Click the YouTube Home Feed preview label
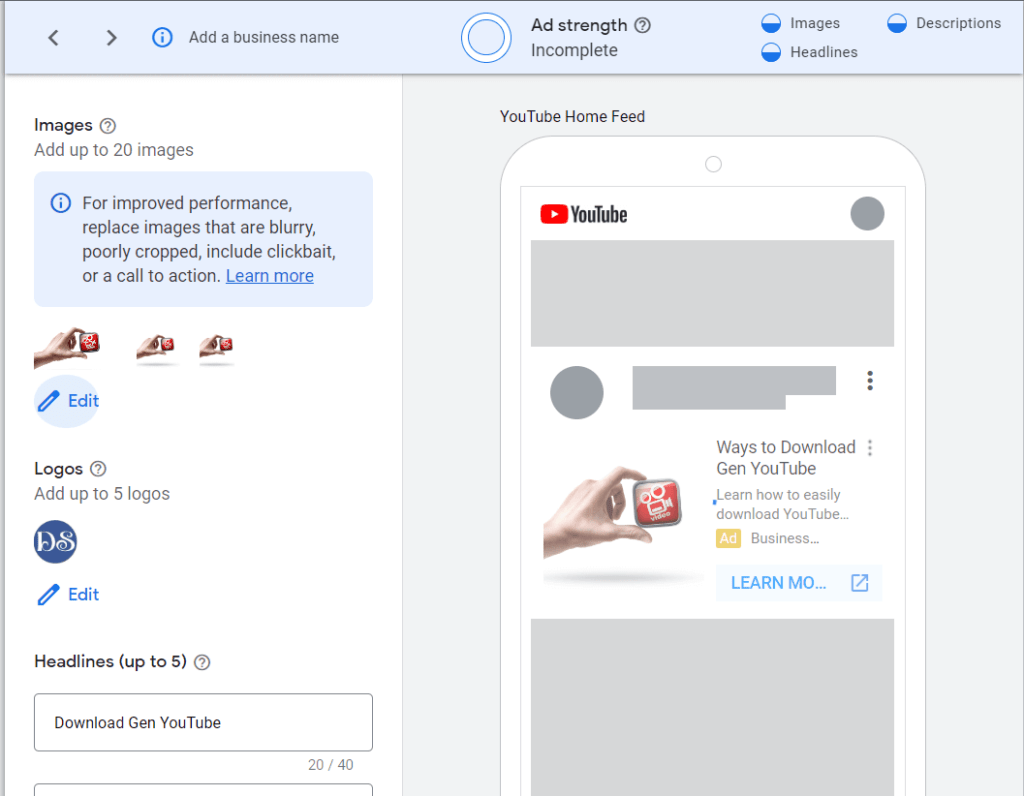Image resolution: width=1024 pixels, height=796 pixels. click(x=572, y=116)
